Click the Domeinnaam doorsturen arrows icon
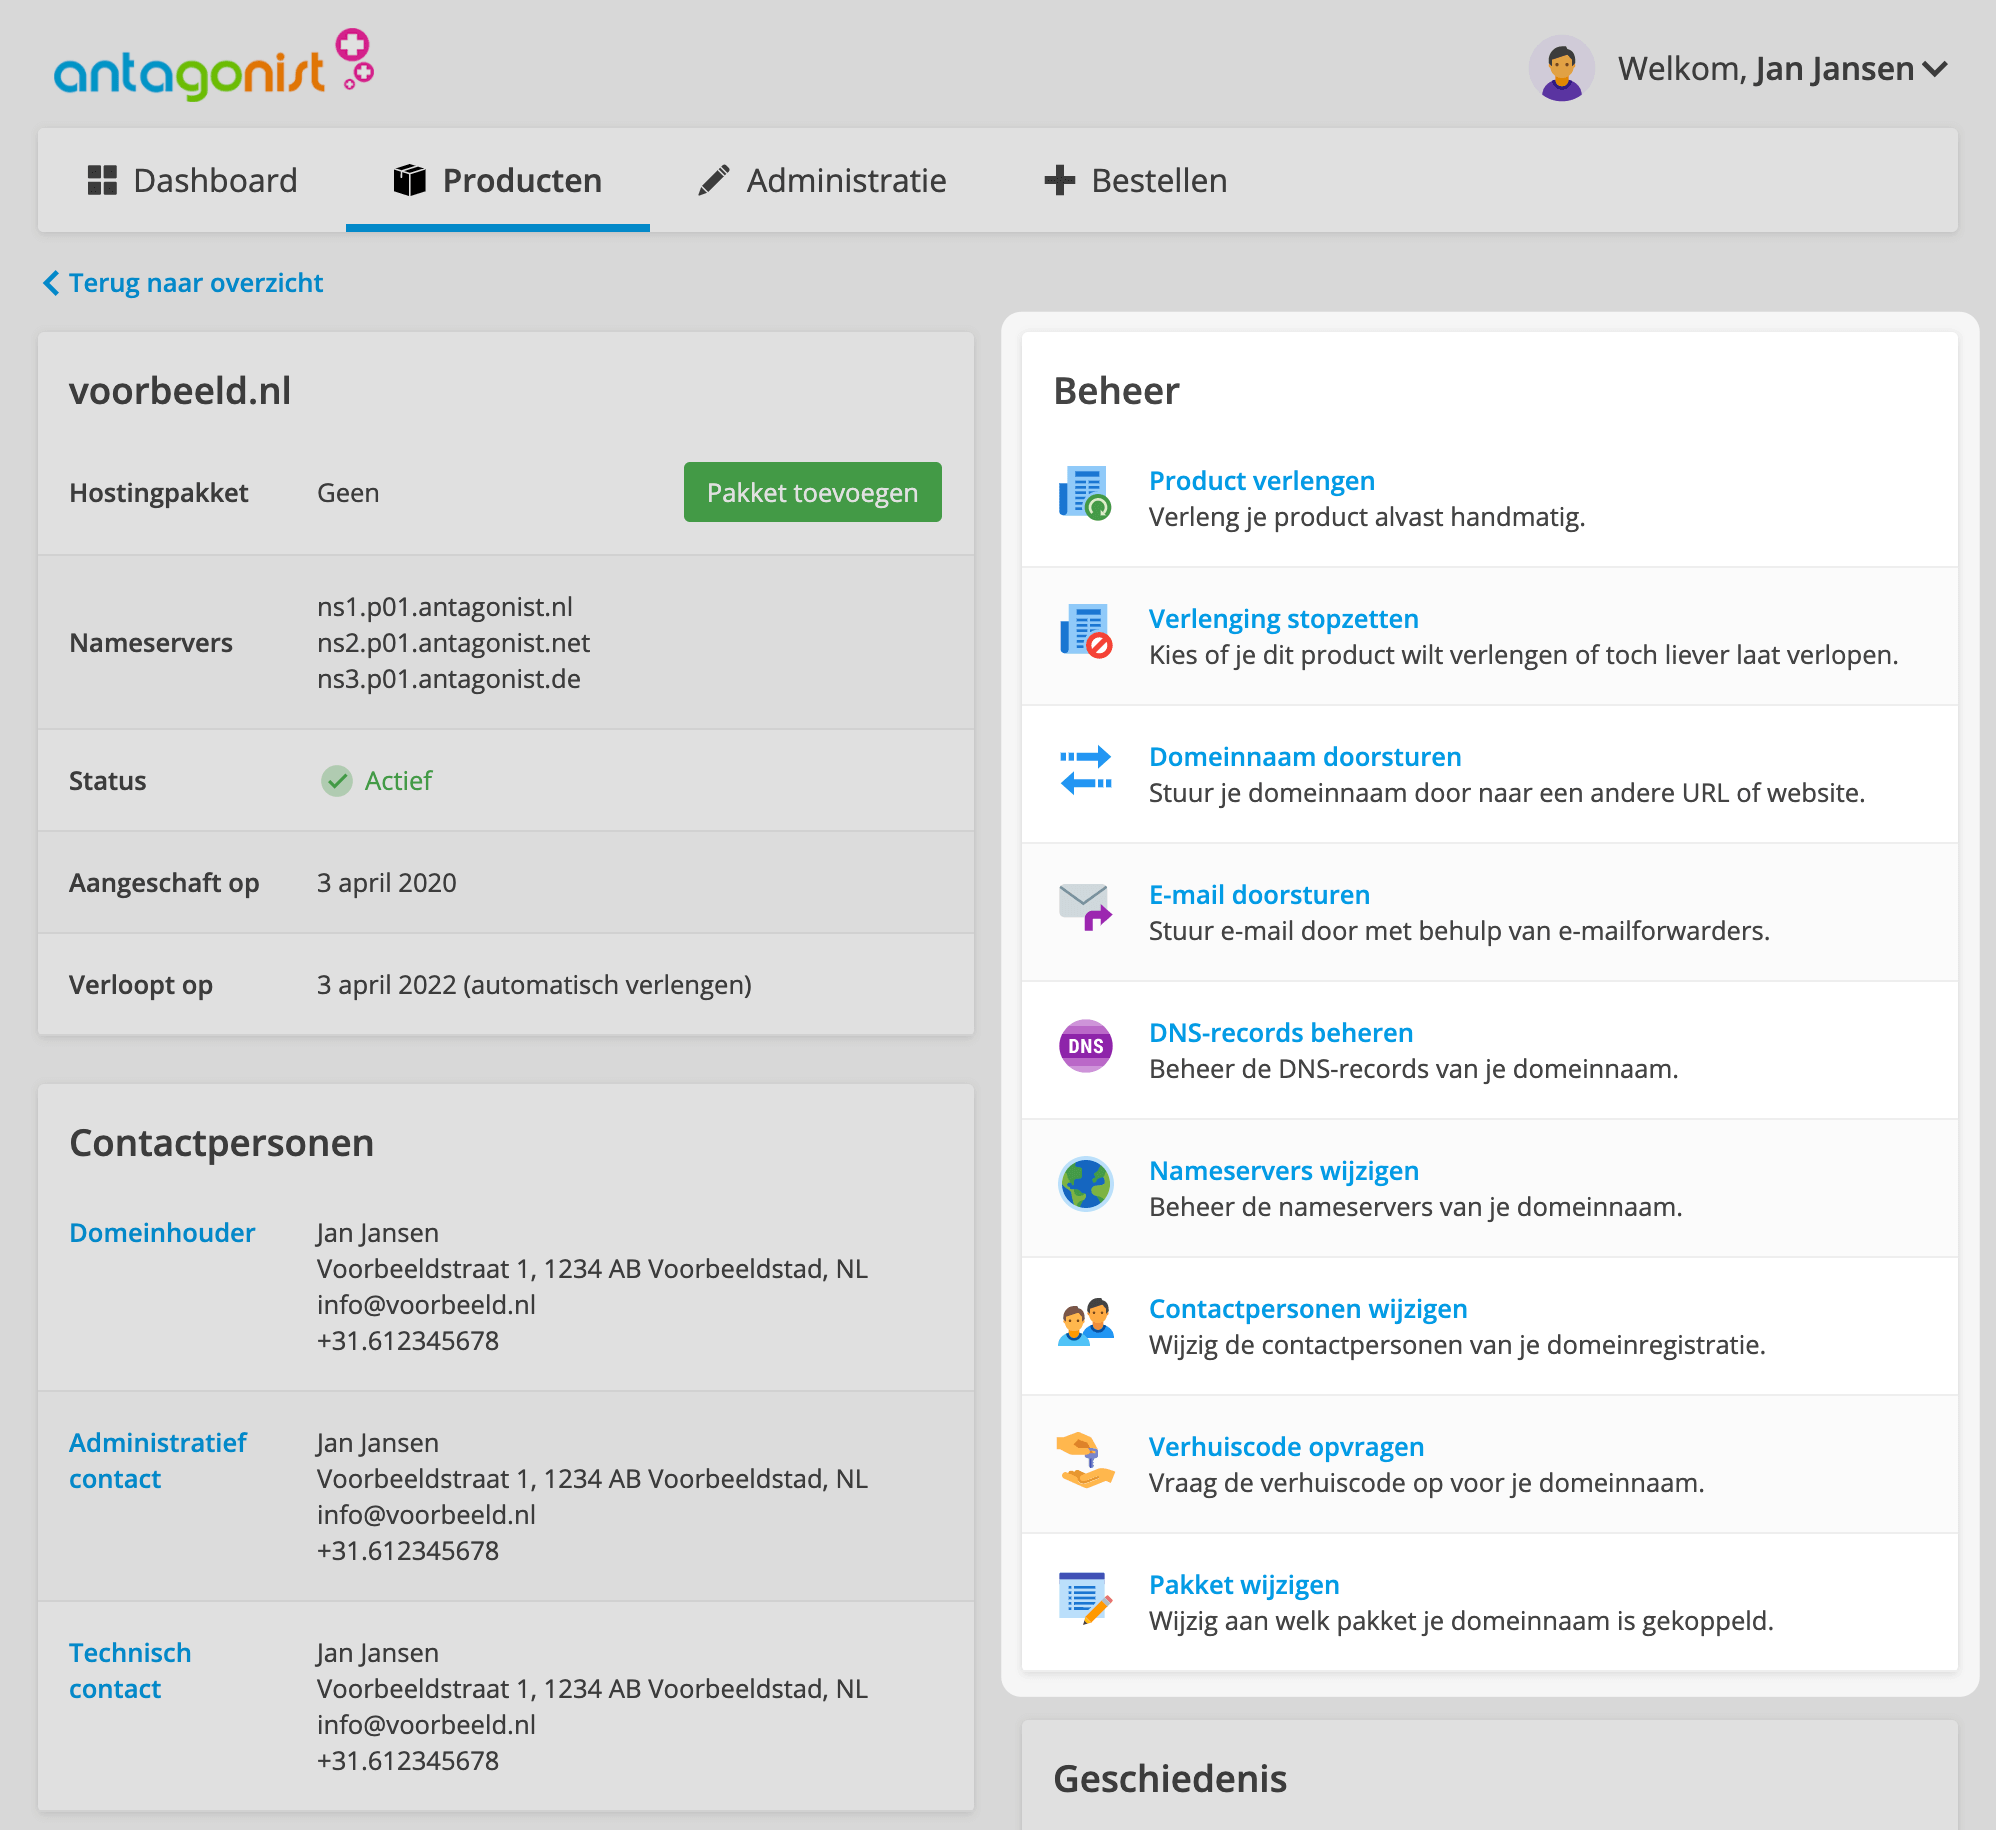 [1085, 769]
